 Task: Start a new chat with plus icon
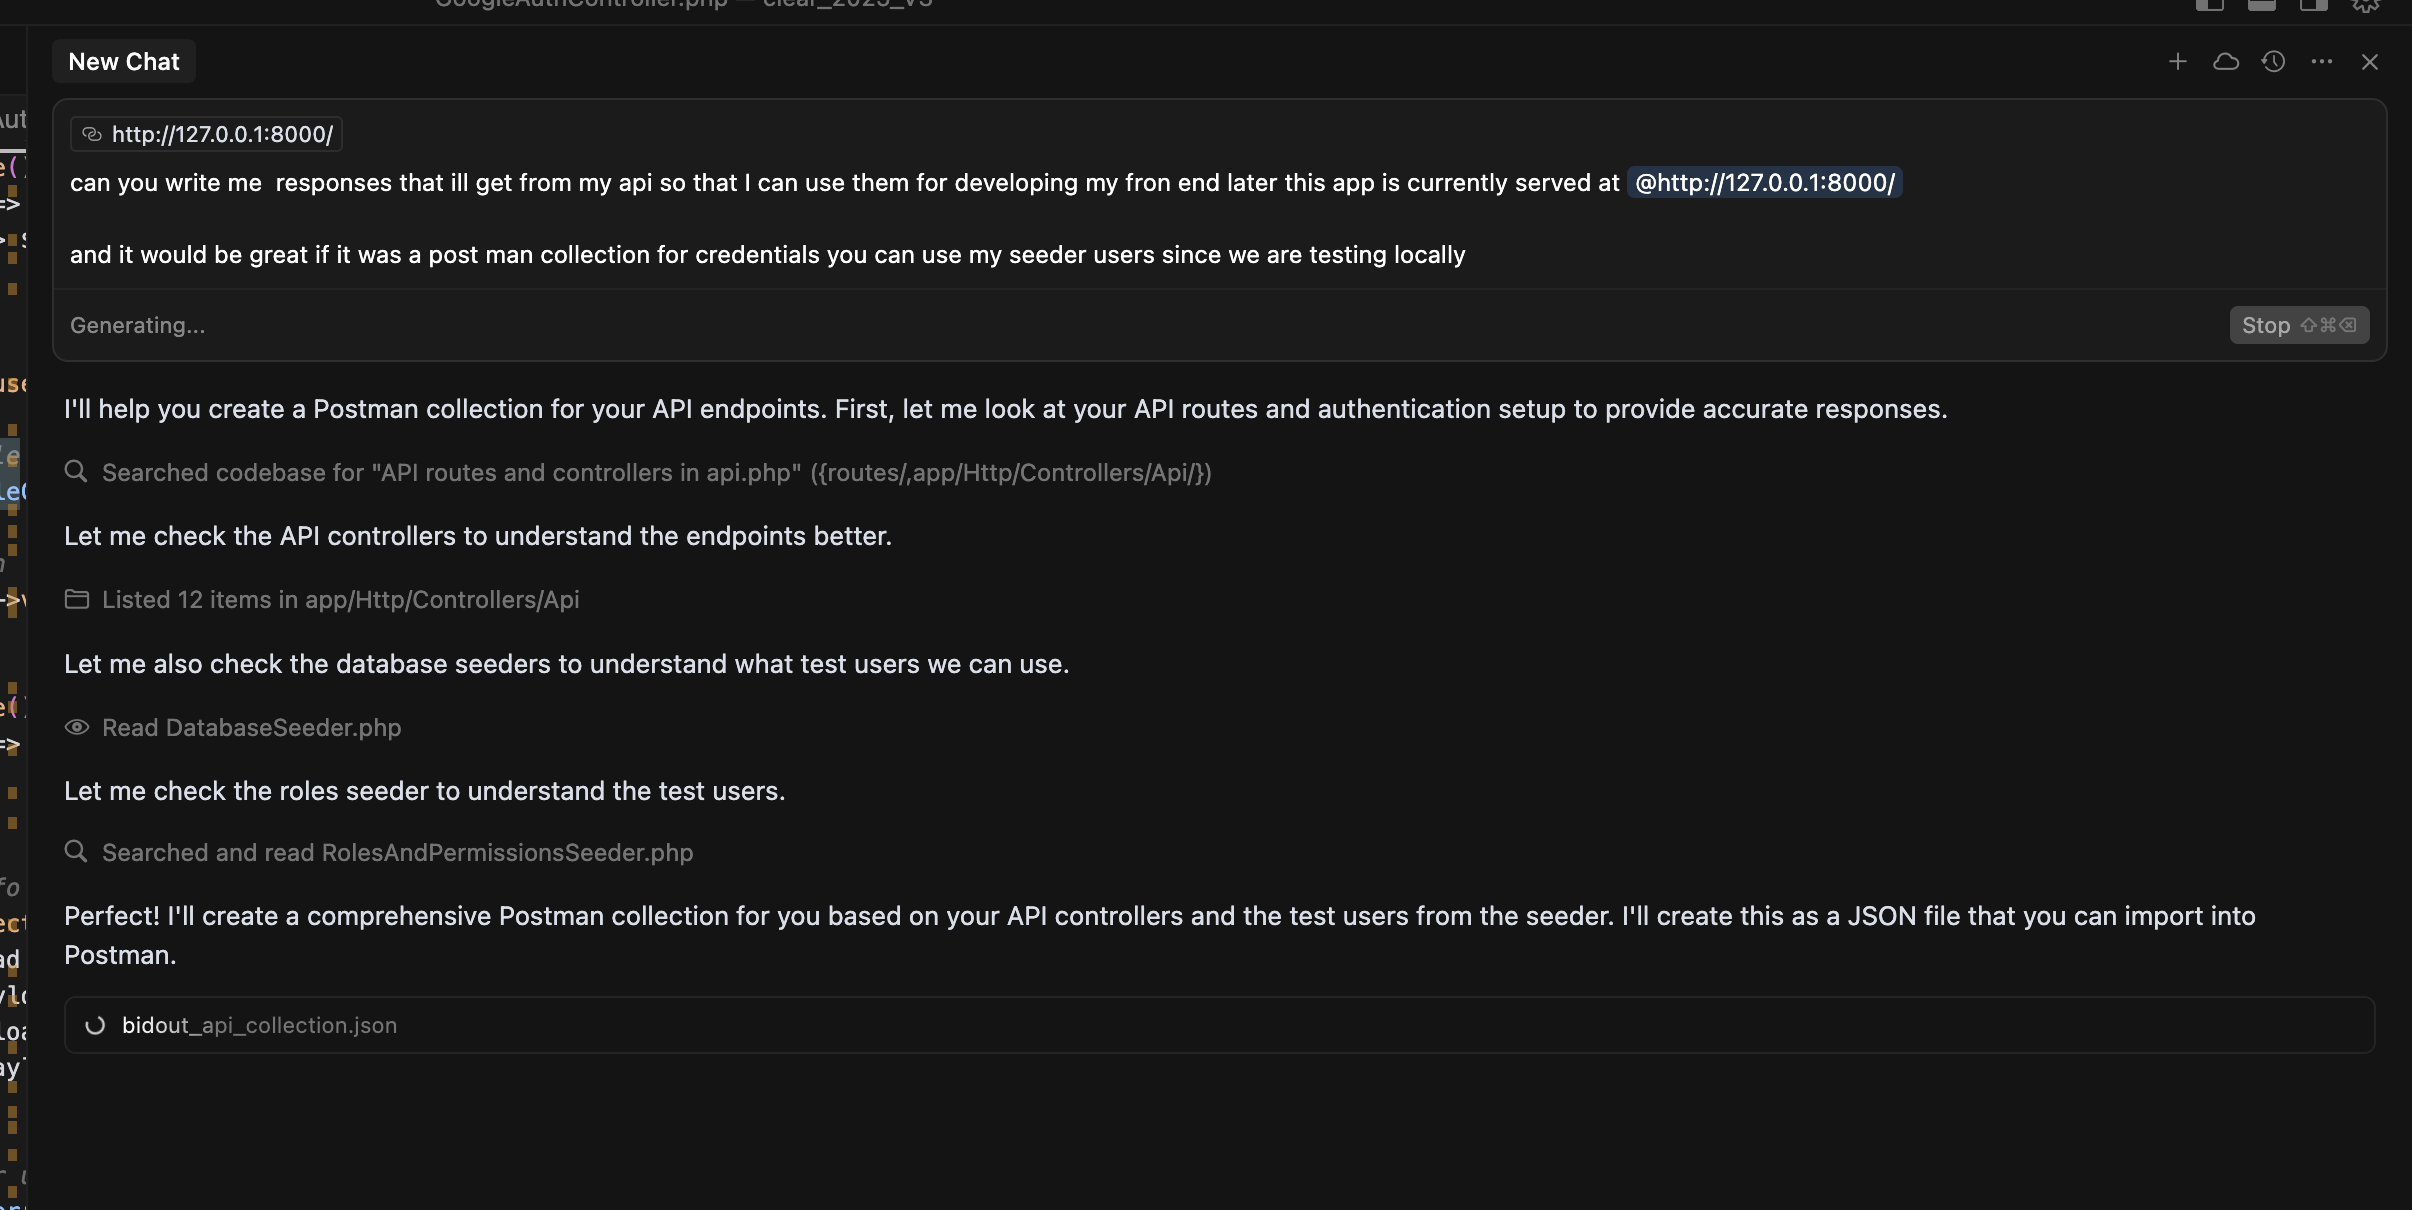(x=2177, y=62)
